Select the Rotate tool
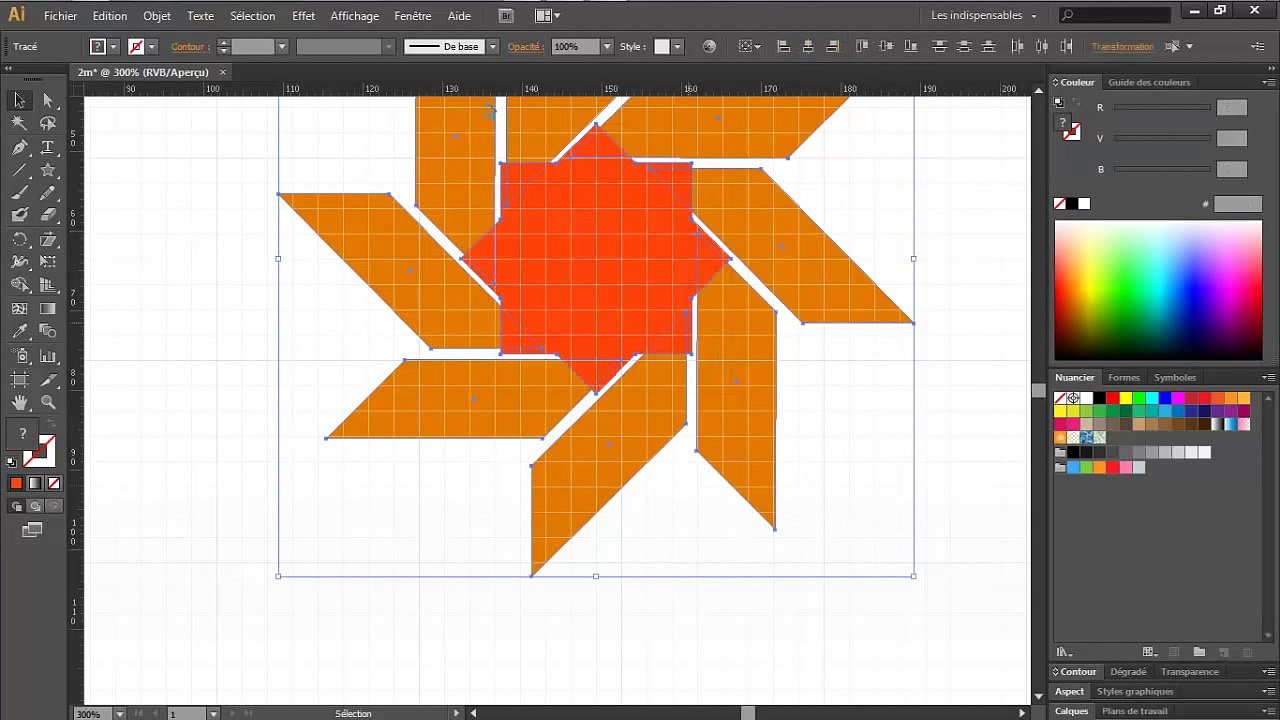The height and width of the screenshot is (720, 1280). pos(19,240)
